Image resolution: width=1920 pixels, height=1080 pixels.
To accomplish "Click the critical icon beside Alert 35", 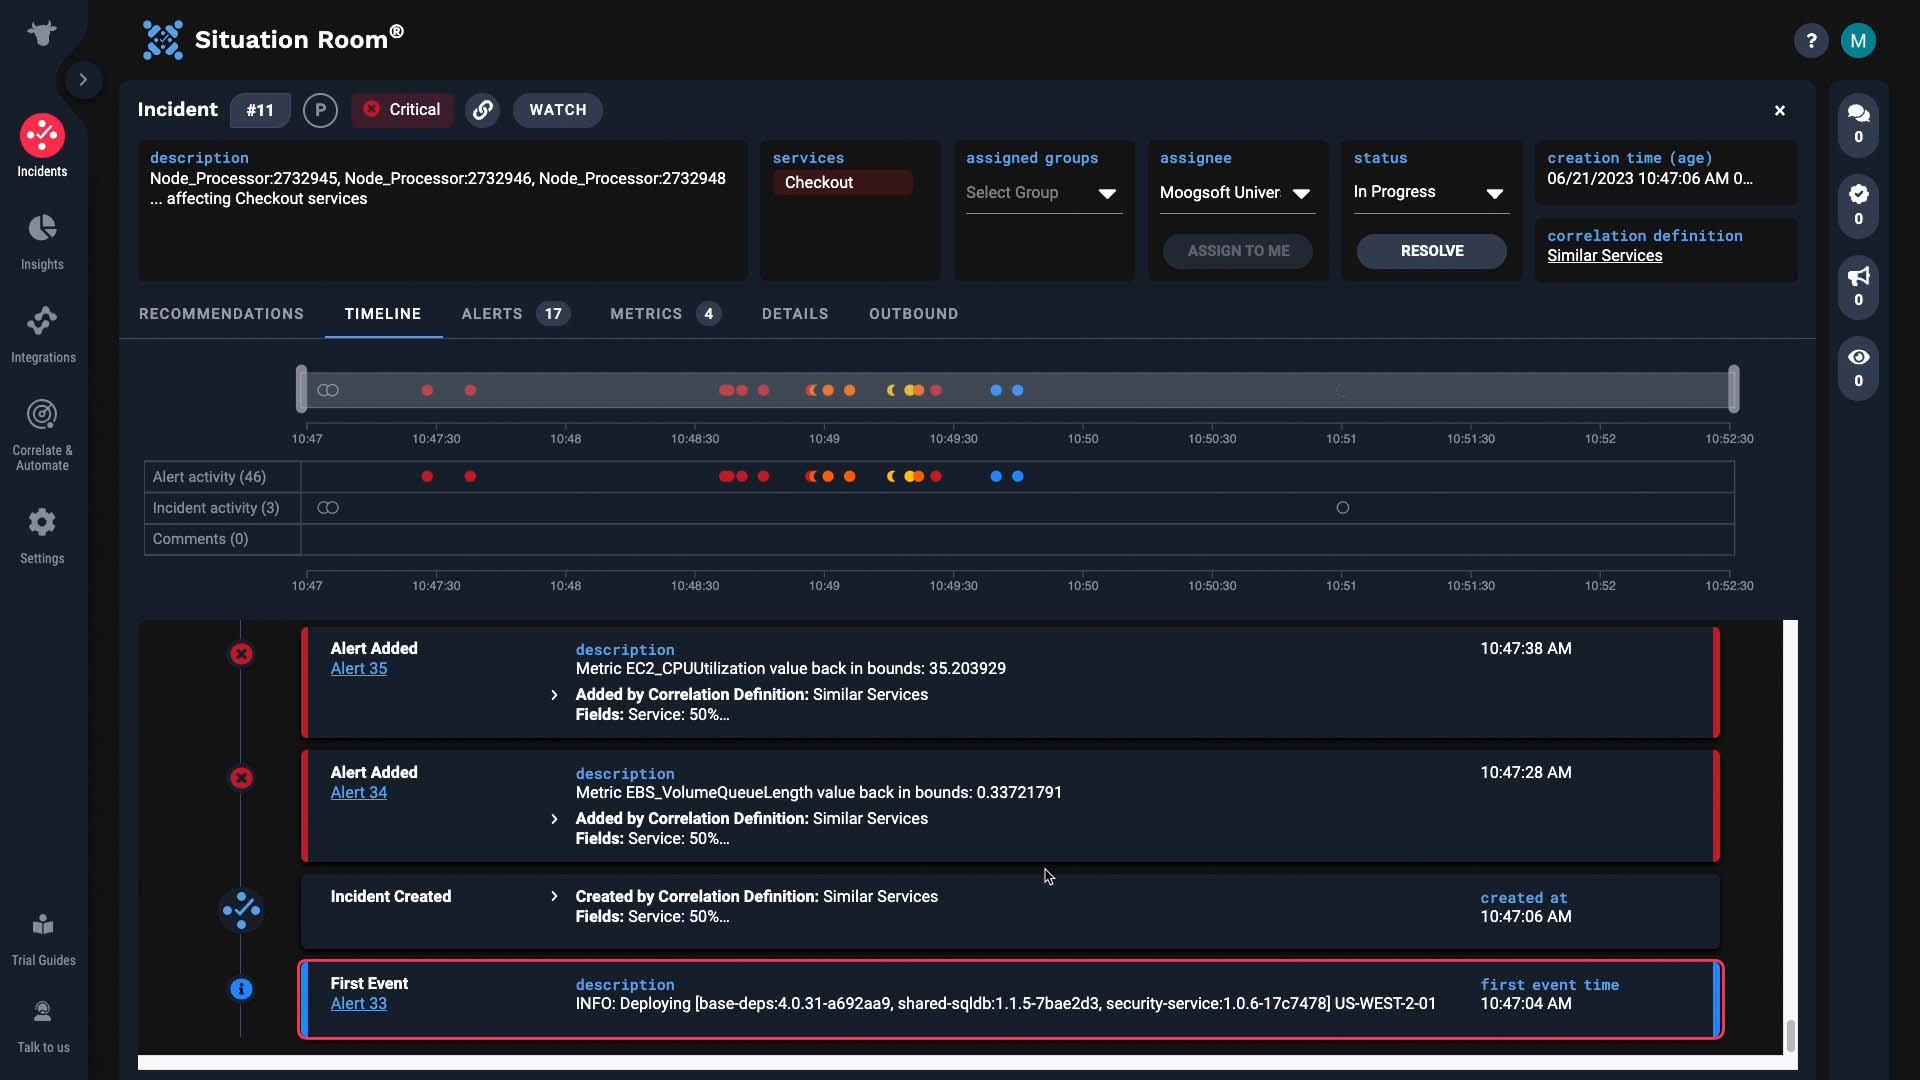I will [241, 654].
